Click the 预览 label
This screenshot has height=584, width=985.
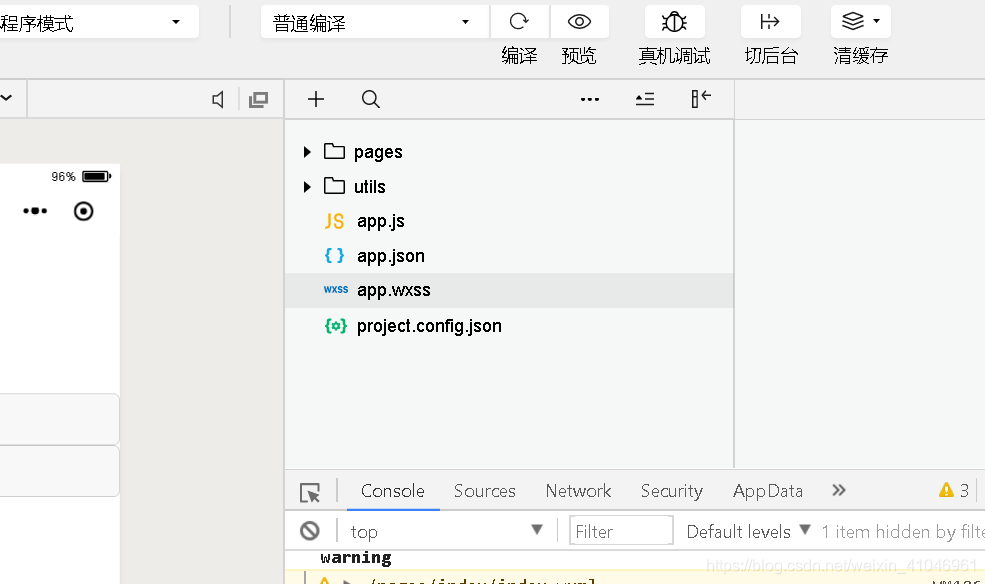579,56
